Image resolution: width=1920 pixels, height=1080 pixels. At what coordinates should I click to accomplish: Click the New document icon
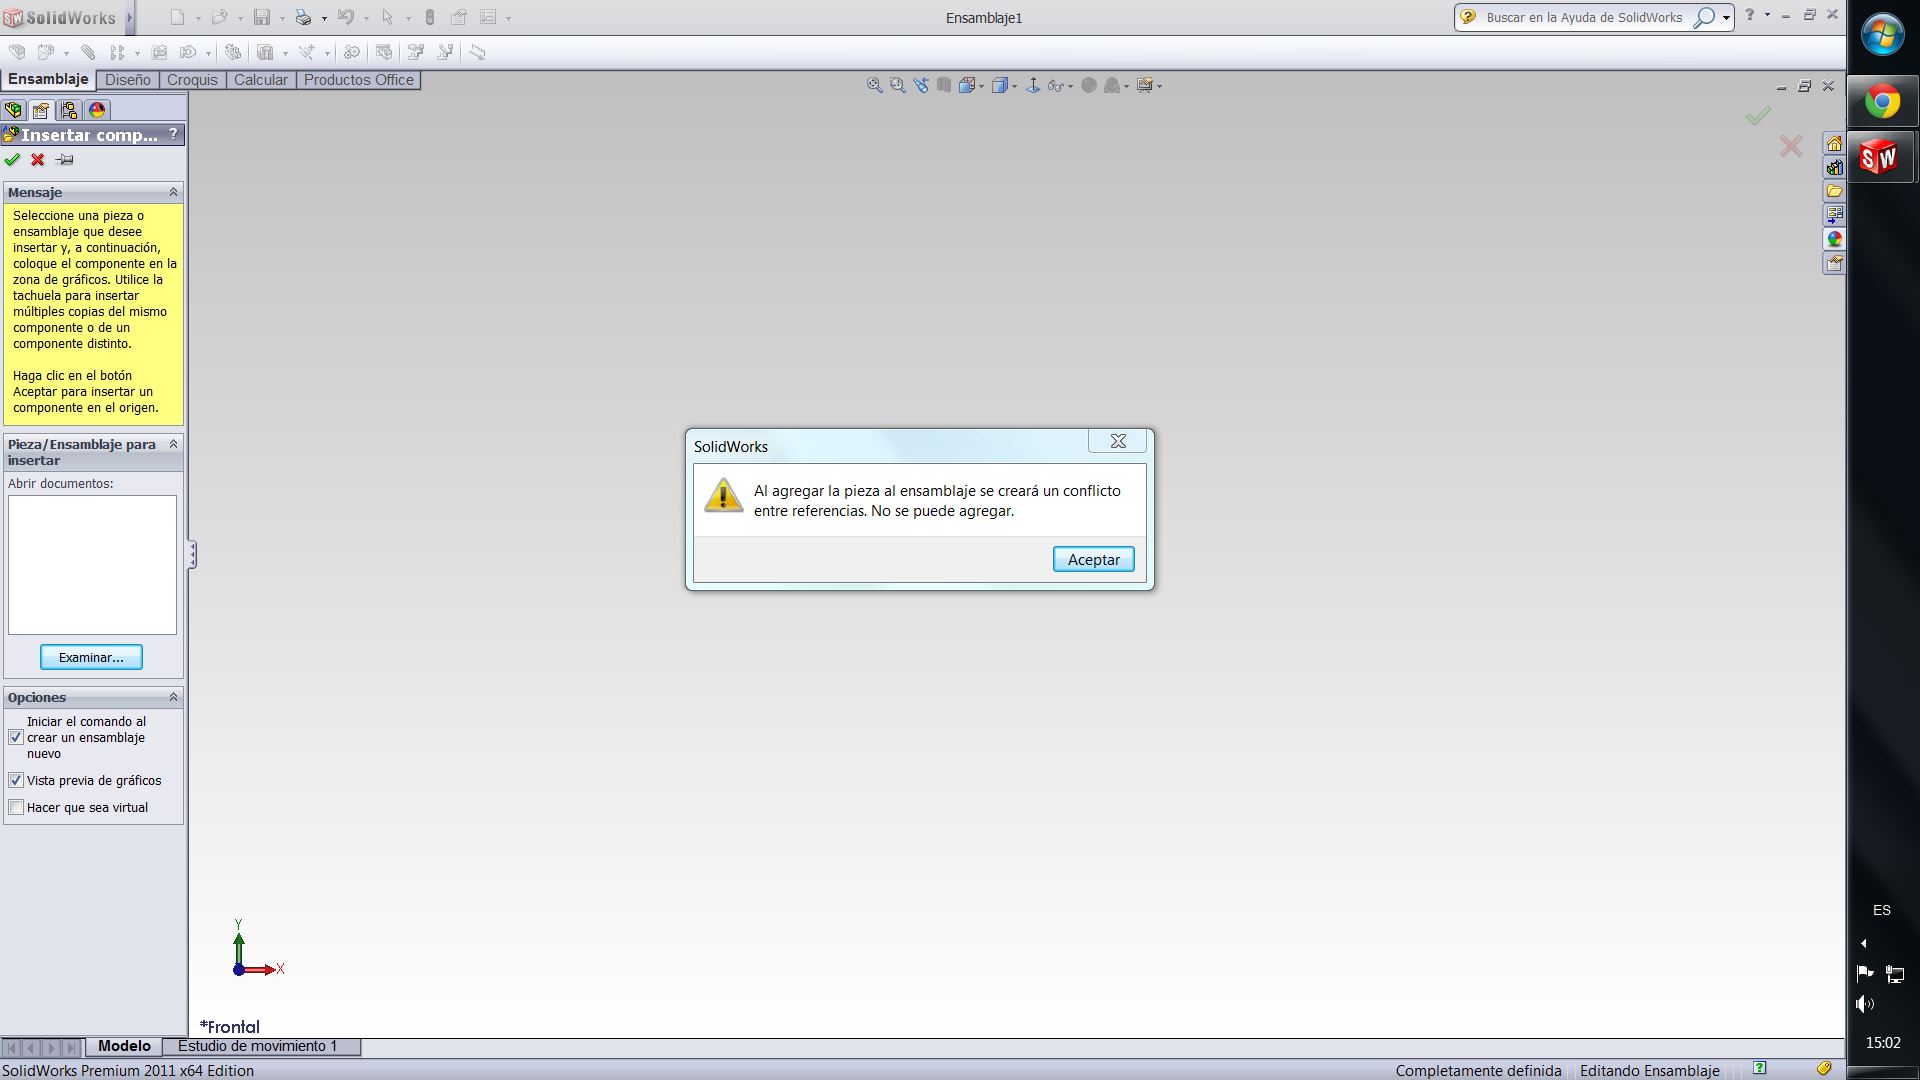177,17
